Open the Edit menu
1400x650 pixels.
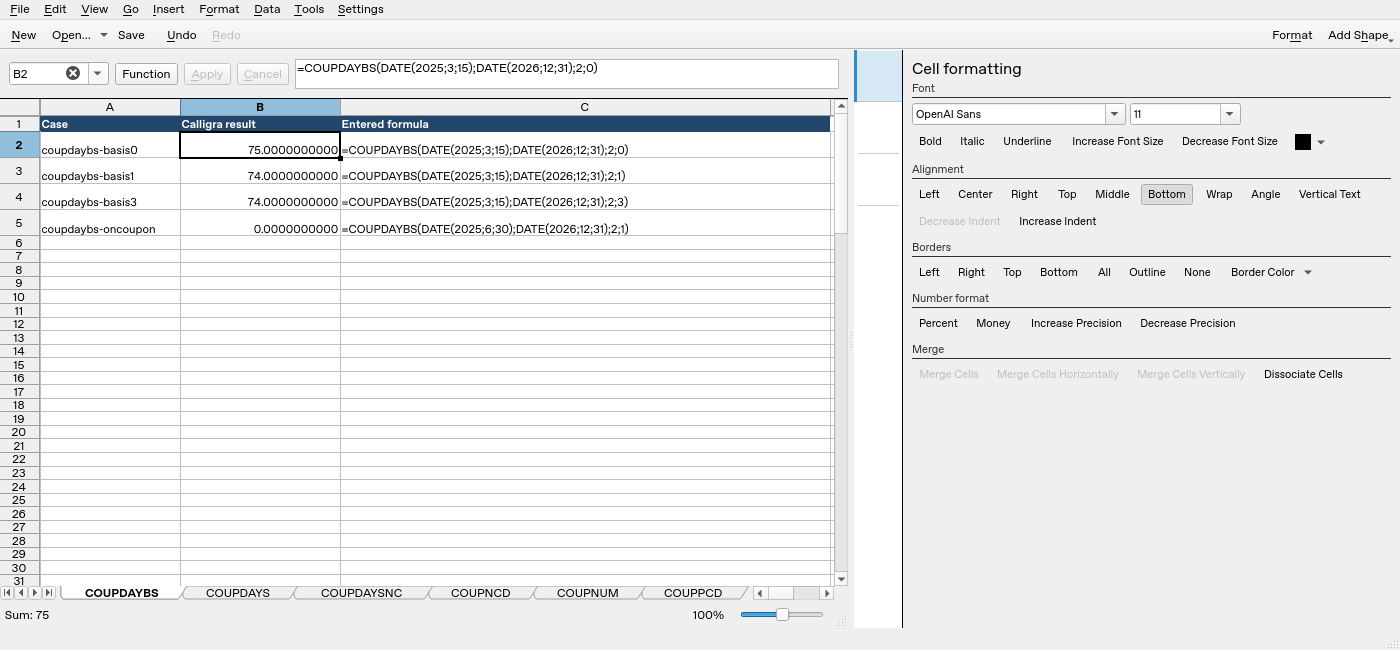tap(55, 9)
